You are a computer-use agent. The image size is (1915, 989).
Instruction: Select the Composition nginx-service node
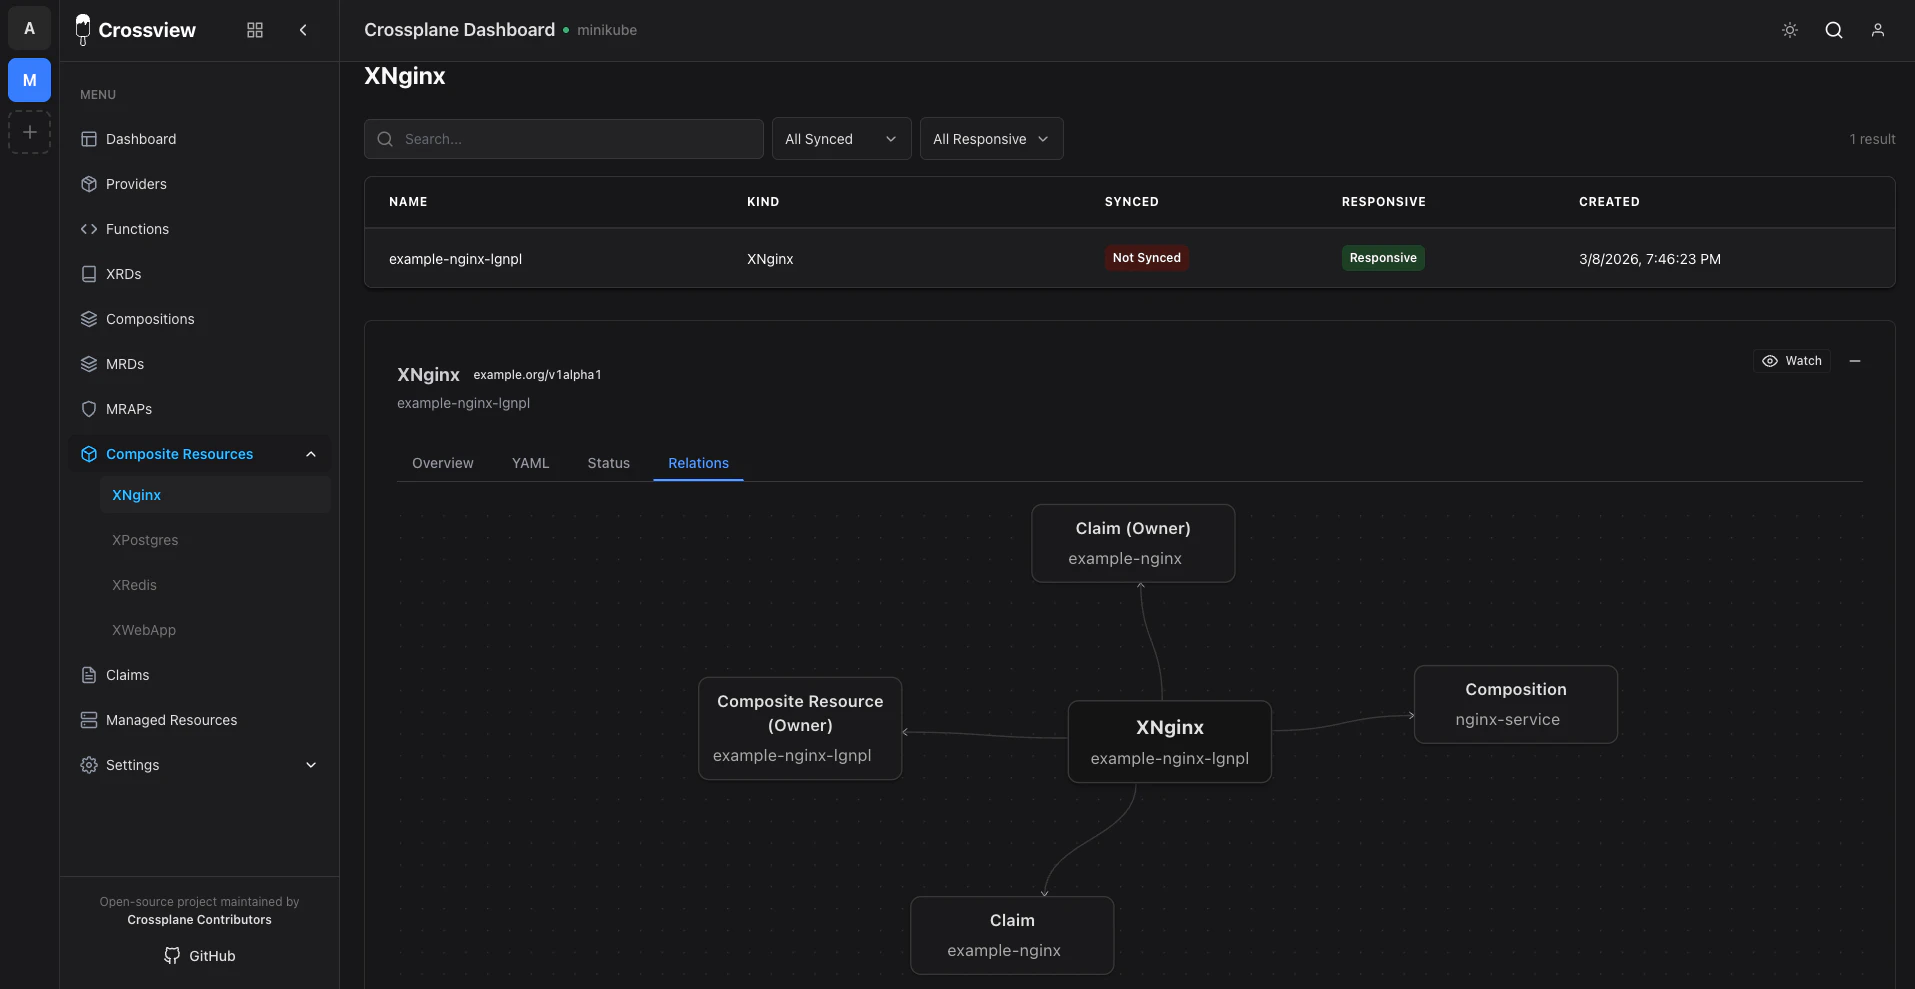[1515, 704]
